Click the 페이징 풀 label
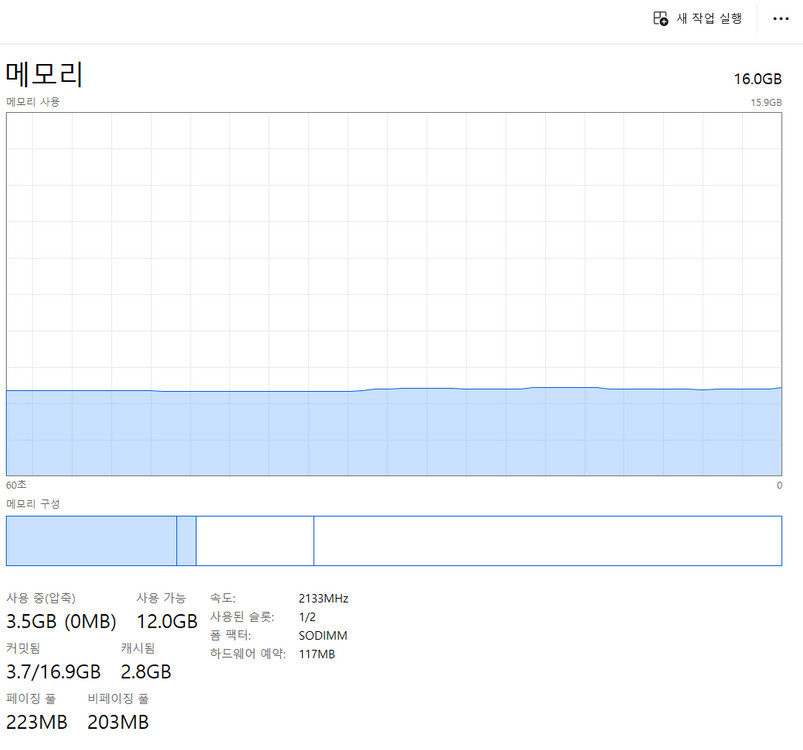Viewport: 803px width, 750px height. tap(31, 698)
